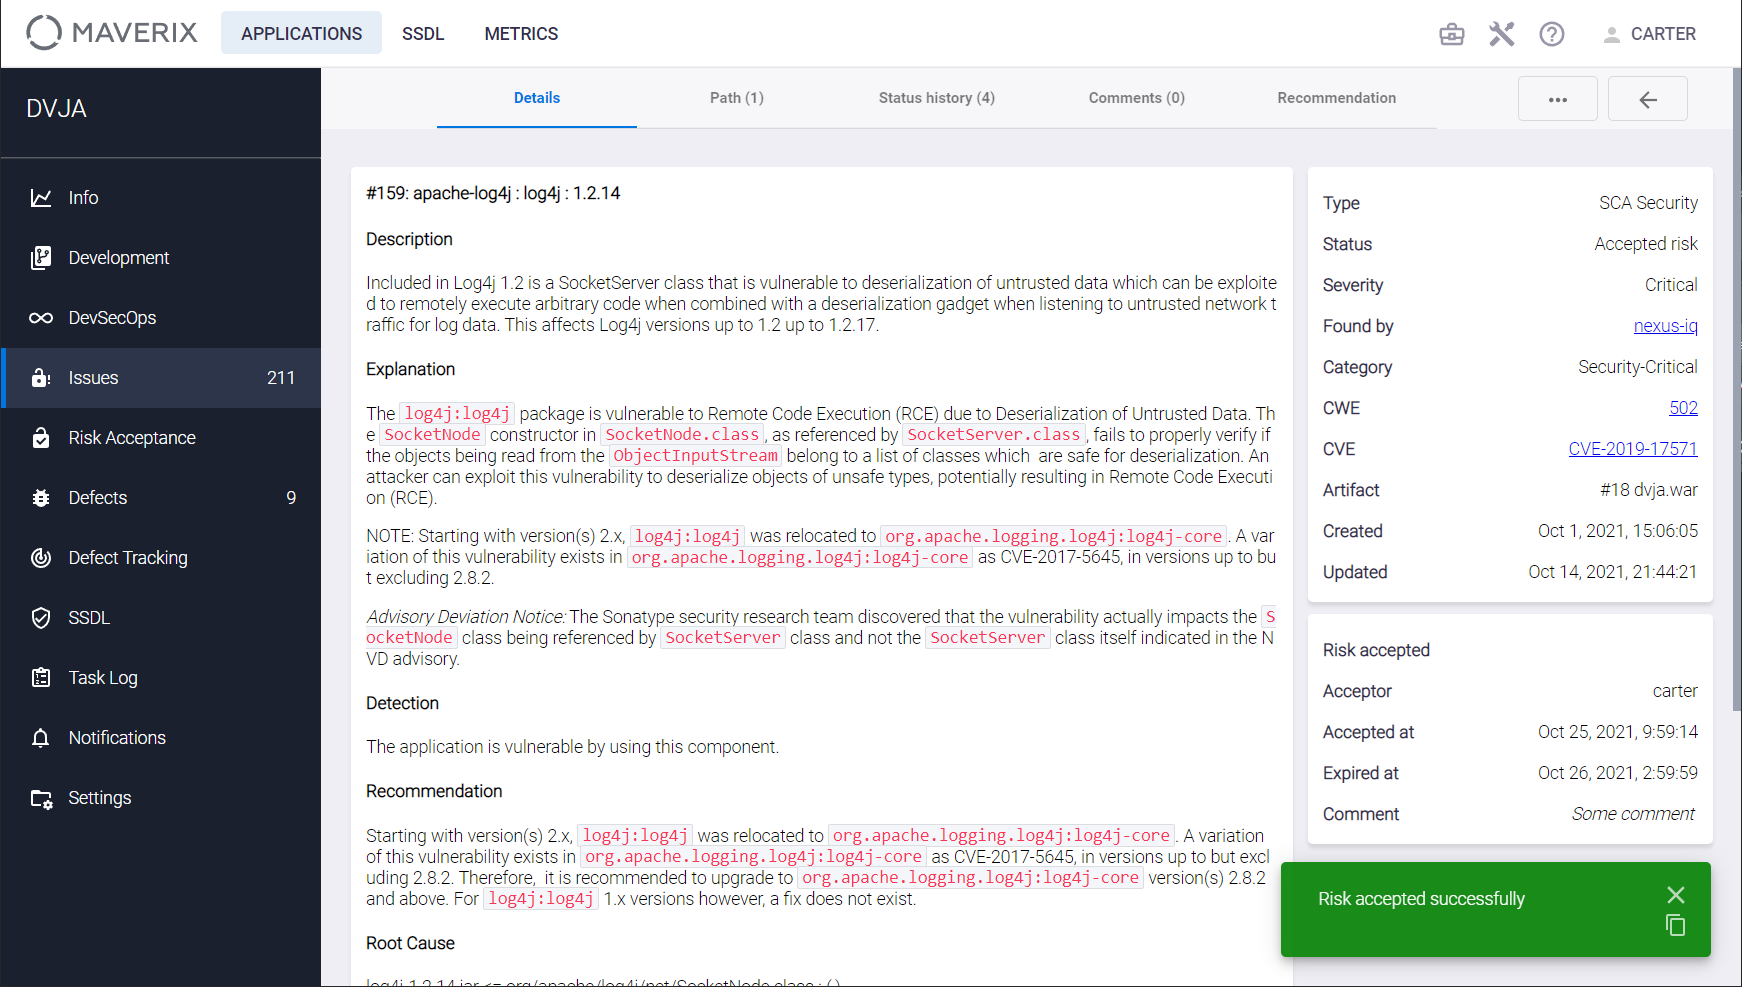Switch to the Path (1) tab

coord(737,98)
